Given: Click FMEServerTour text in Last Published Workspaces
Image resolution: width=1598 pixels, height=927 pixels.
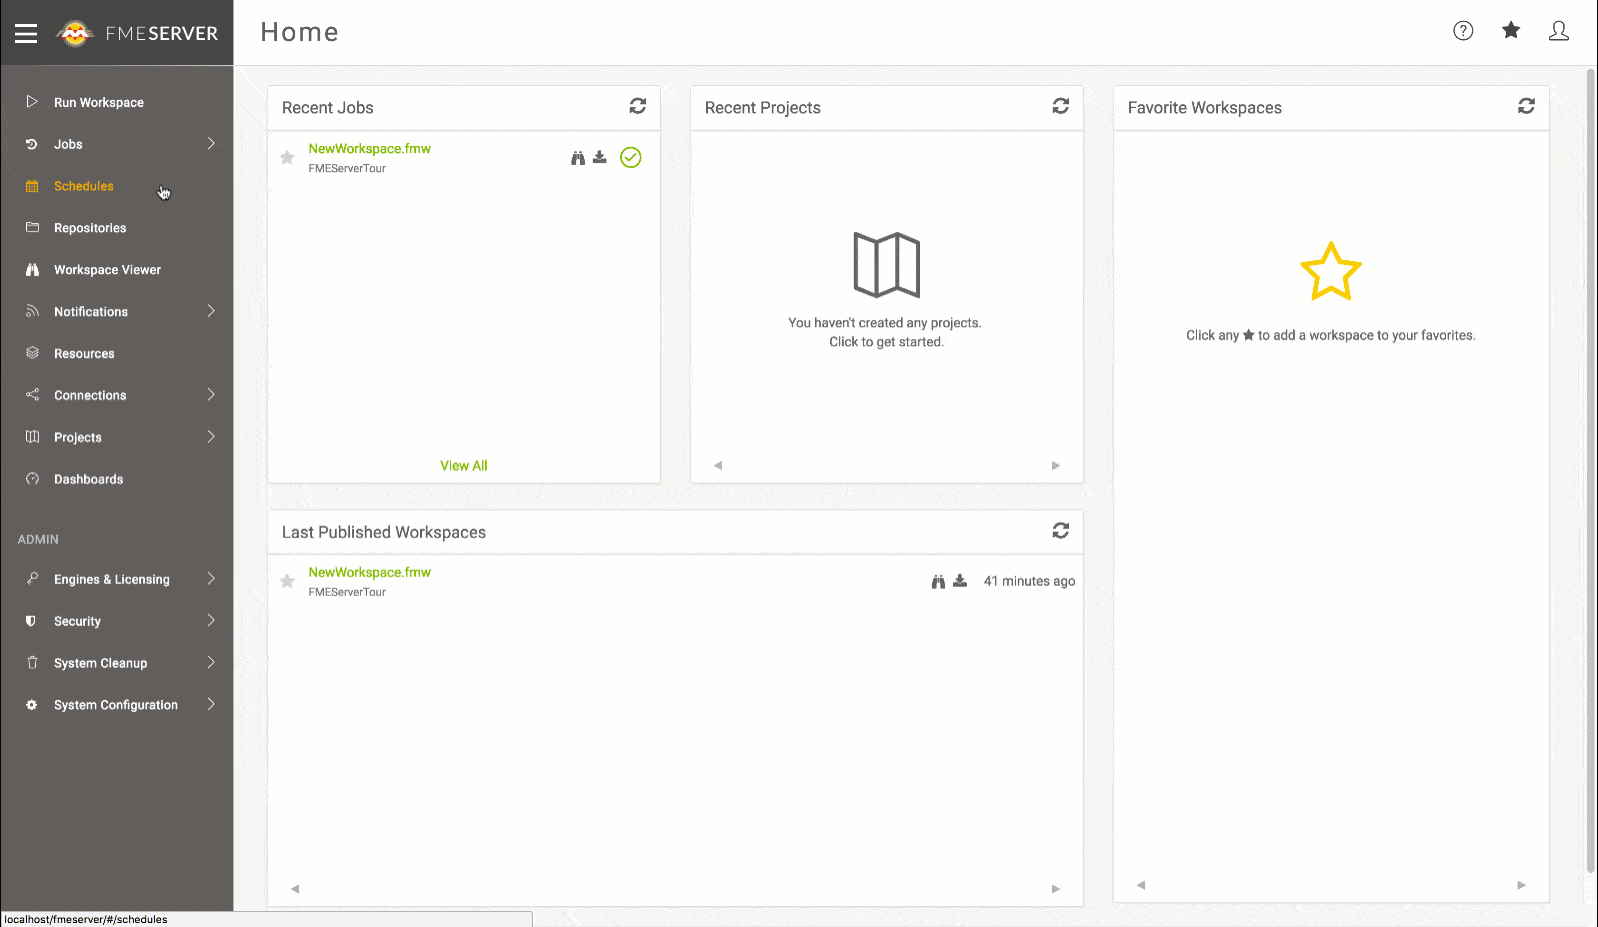Looking at the screenshot, I should click(x=347, y=592).
